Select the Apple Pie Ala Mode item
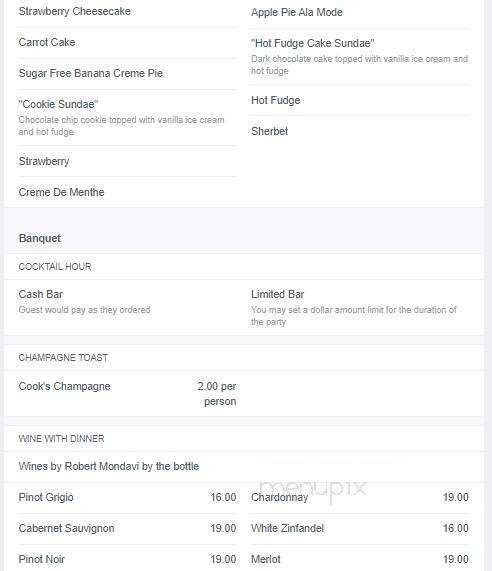This screenshot has width=492, height=571. coord(297,12)
